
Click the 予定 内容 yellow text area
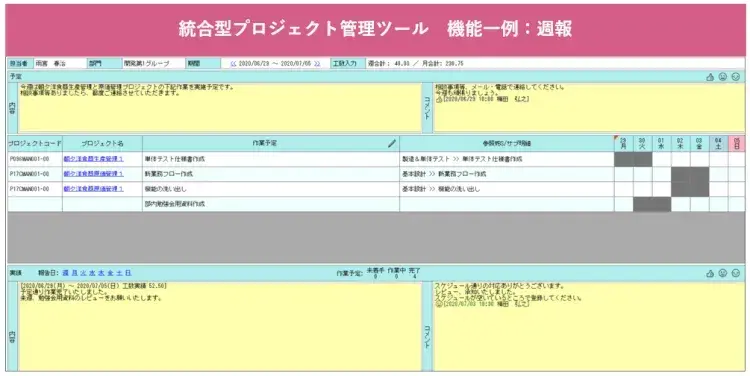pyautogui.click(x=220, y=108)
